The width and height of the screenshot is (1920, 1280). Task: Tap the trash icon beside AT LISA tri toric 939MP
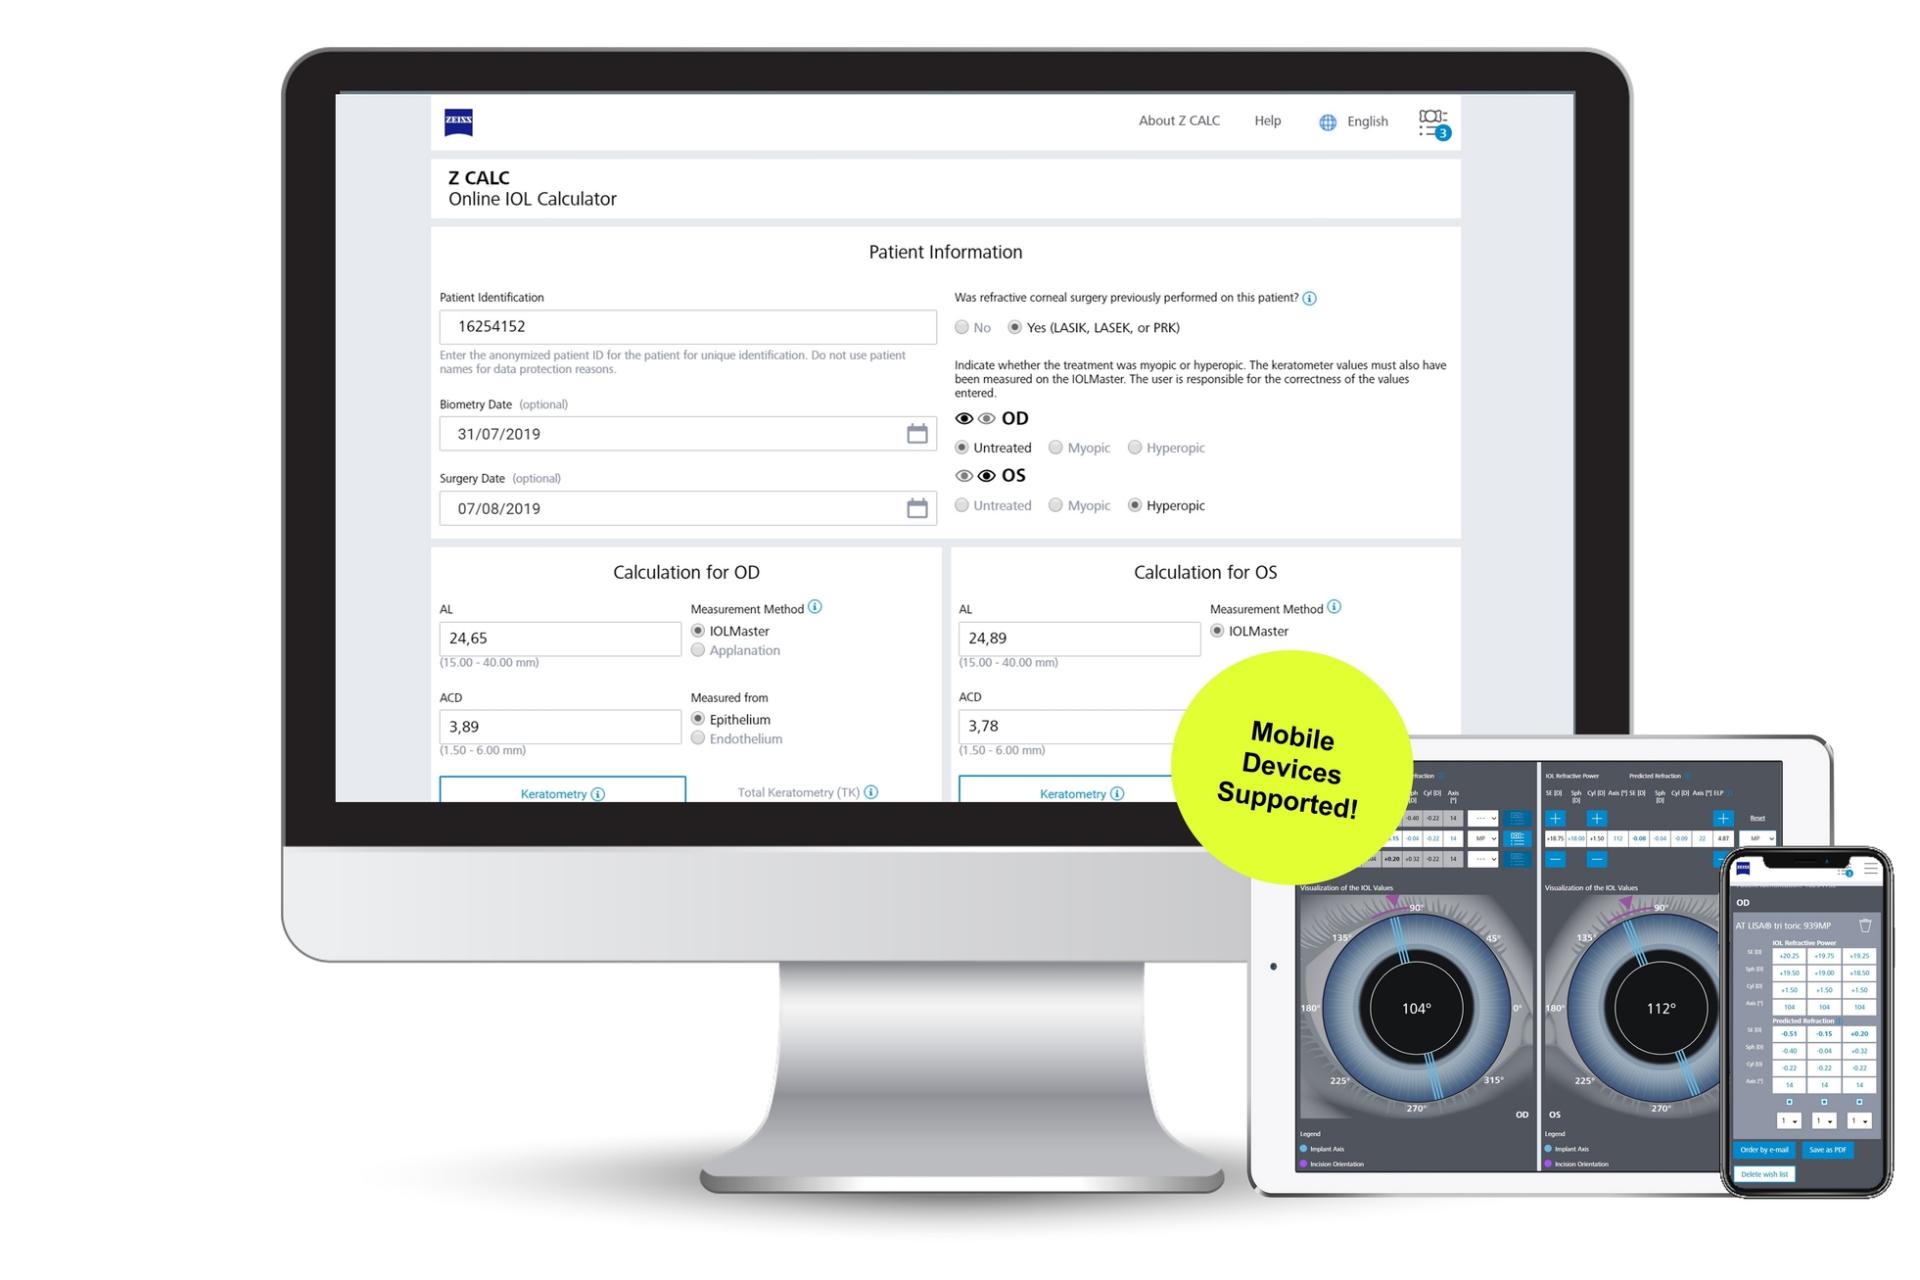click(1865, 926)
